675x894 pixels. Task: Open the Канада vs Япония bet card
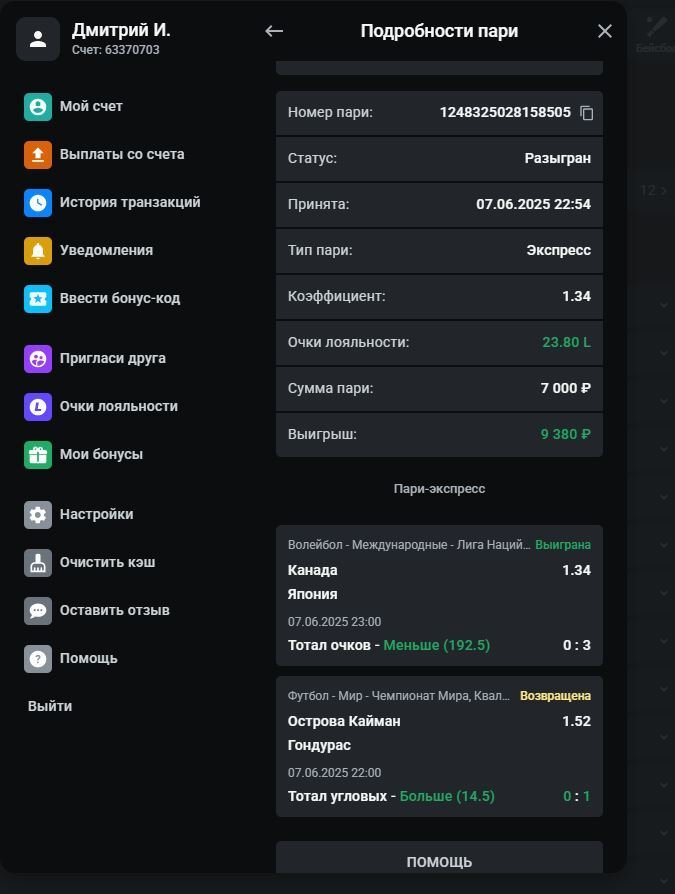[439, 595]
